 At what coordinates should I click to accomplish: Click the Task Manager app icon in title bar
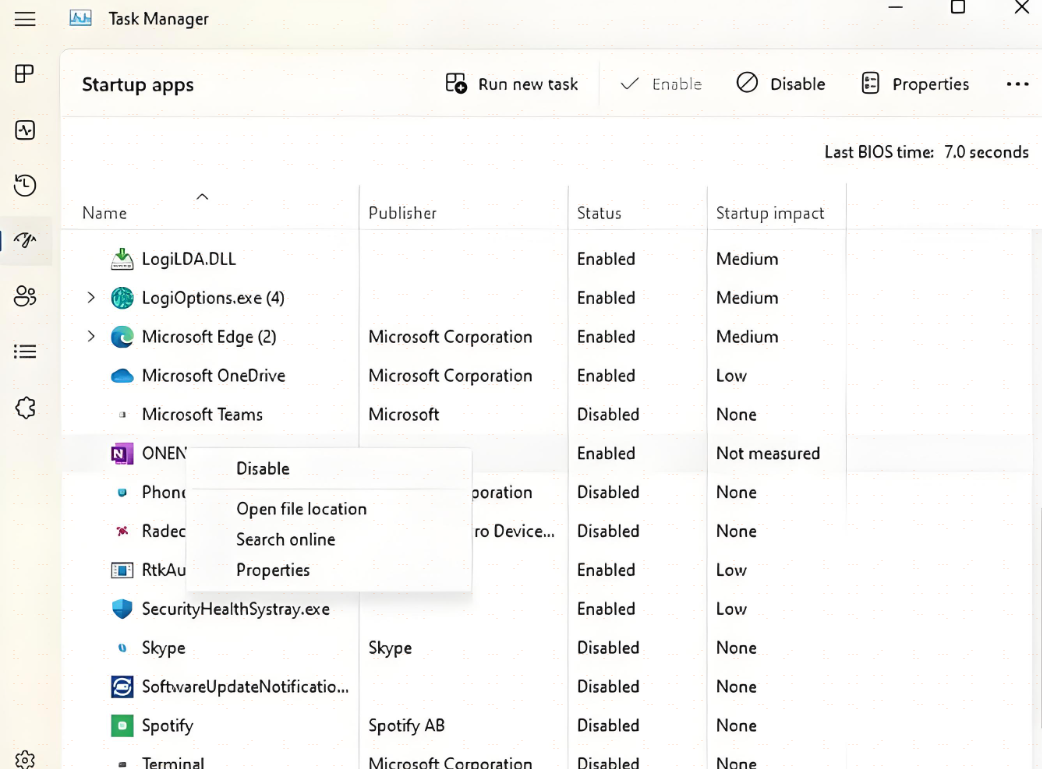click(80, 18)
